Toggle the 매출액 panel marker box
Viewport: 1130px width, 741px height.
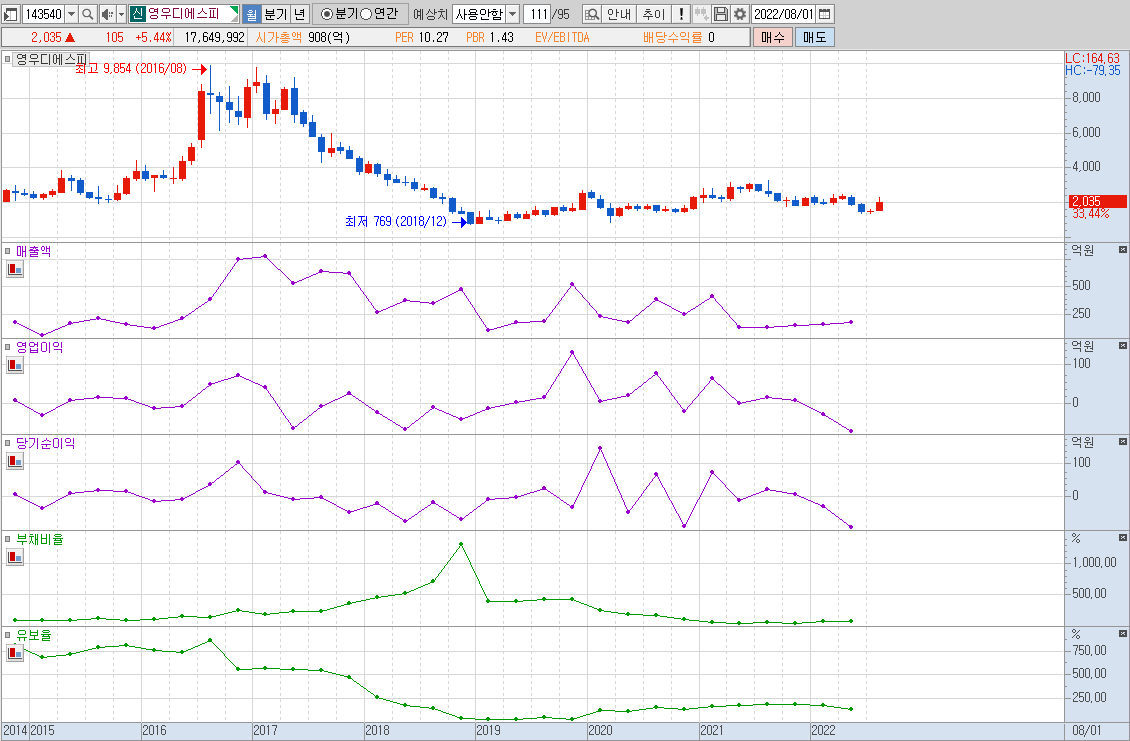[8, 251]
